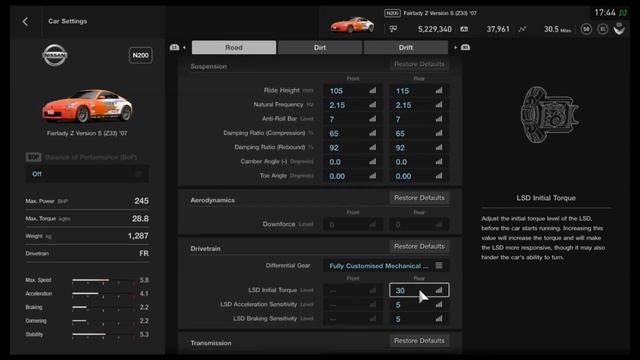Click the Differential Gear list icon
Image resolution: width=640 pixels, height=360 pixels.
pyautogui.click(x=439, y=266)
